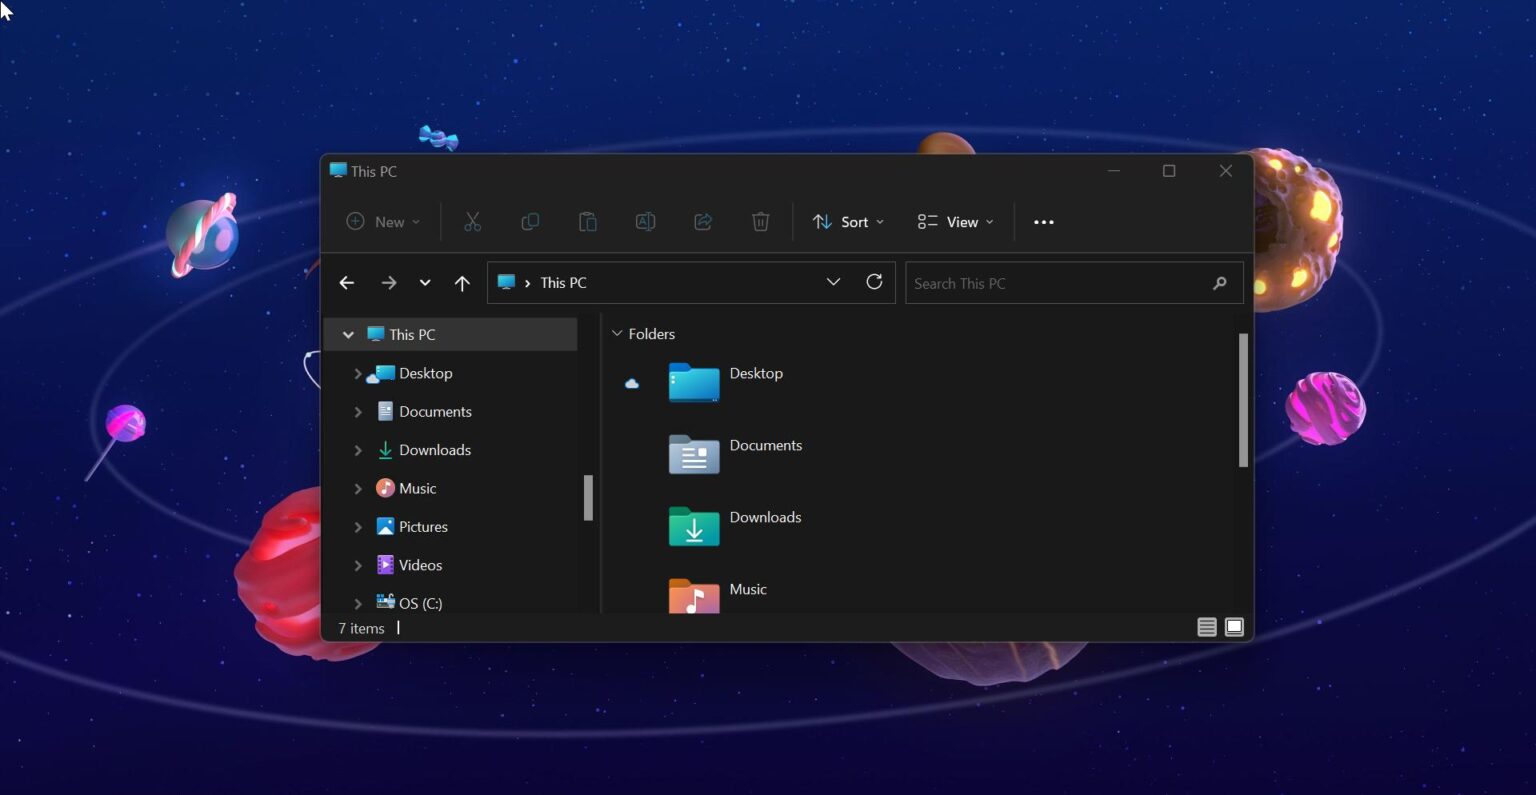1536x795 pixels.
Task: Click the Copy icon
Action: tap(530, 221)
